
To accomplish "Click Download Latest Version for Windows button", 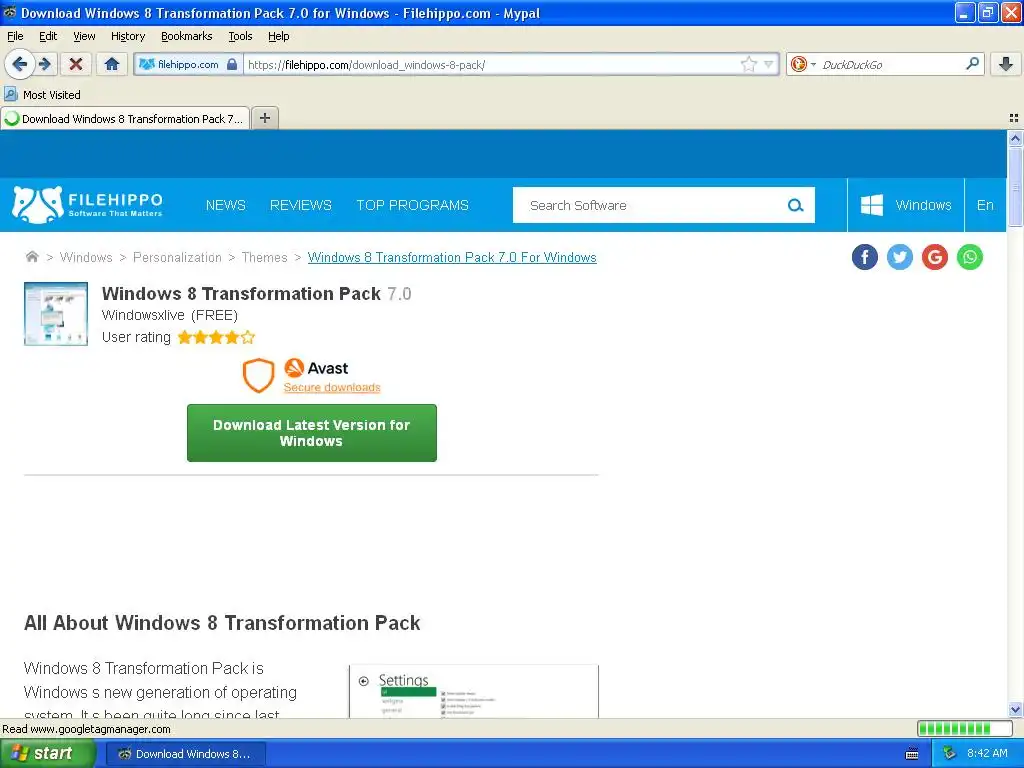I will (x=312, y=433).
